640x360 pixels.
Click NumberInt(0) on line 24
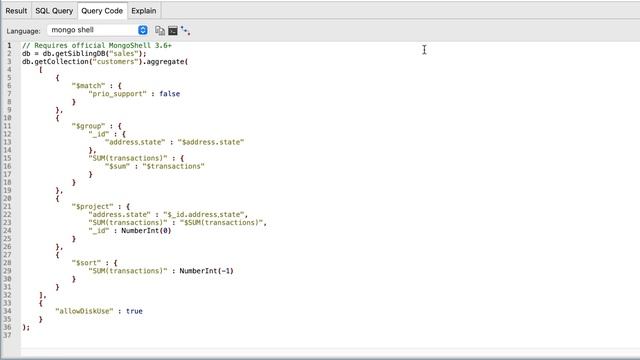coord(146,231)
